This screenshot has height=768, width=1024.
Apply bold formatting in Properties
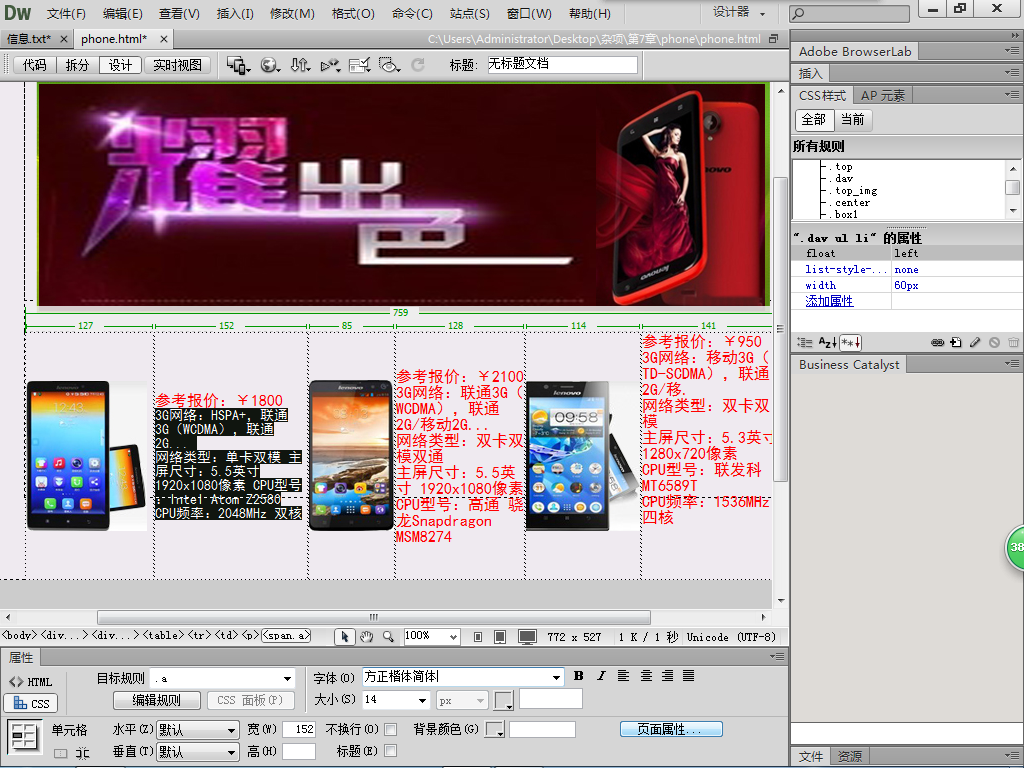579,676
